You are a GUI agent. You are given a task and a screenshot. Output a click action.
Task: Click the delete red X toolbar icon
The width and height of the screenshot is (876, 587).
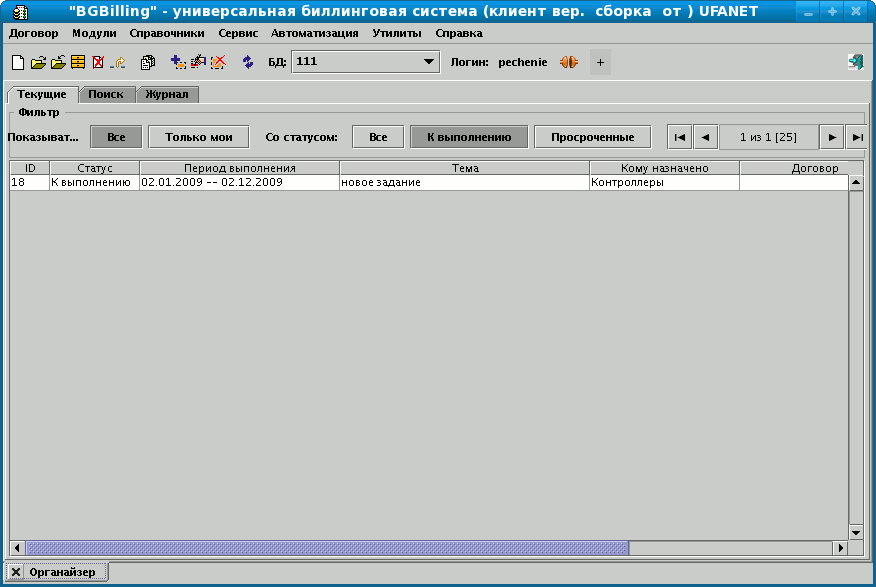click(97, 61)
